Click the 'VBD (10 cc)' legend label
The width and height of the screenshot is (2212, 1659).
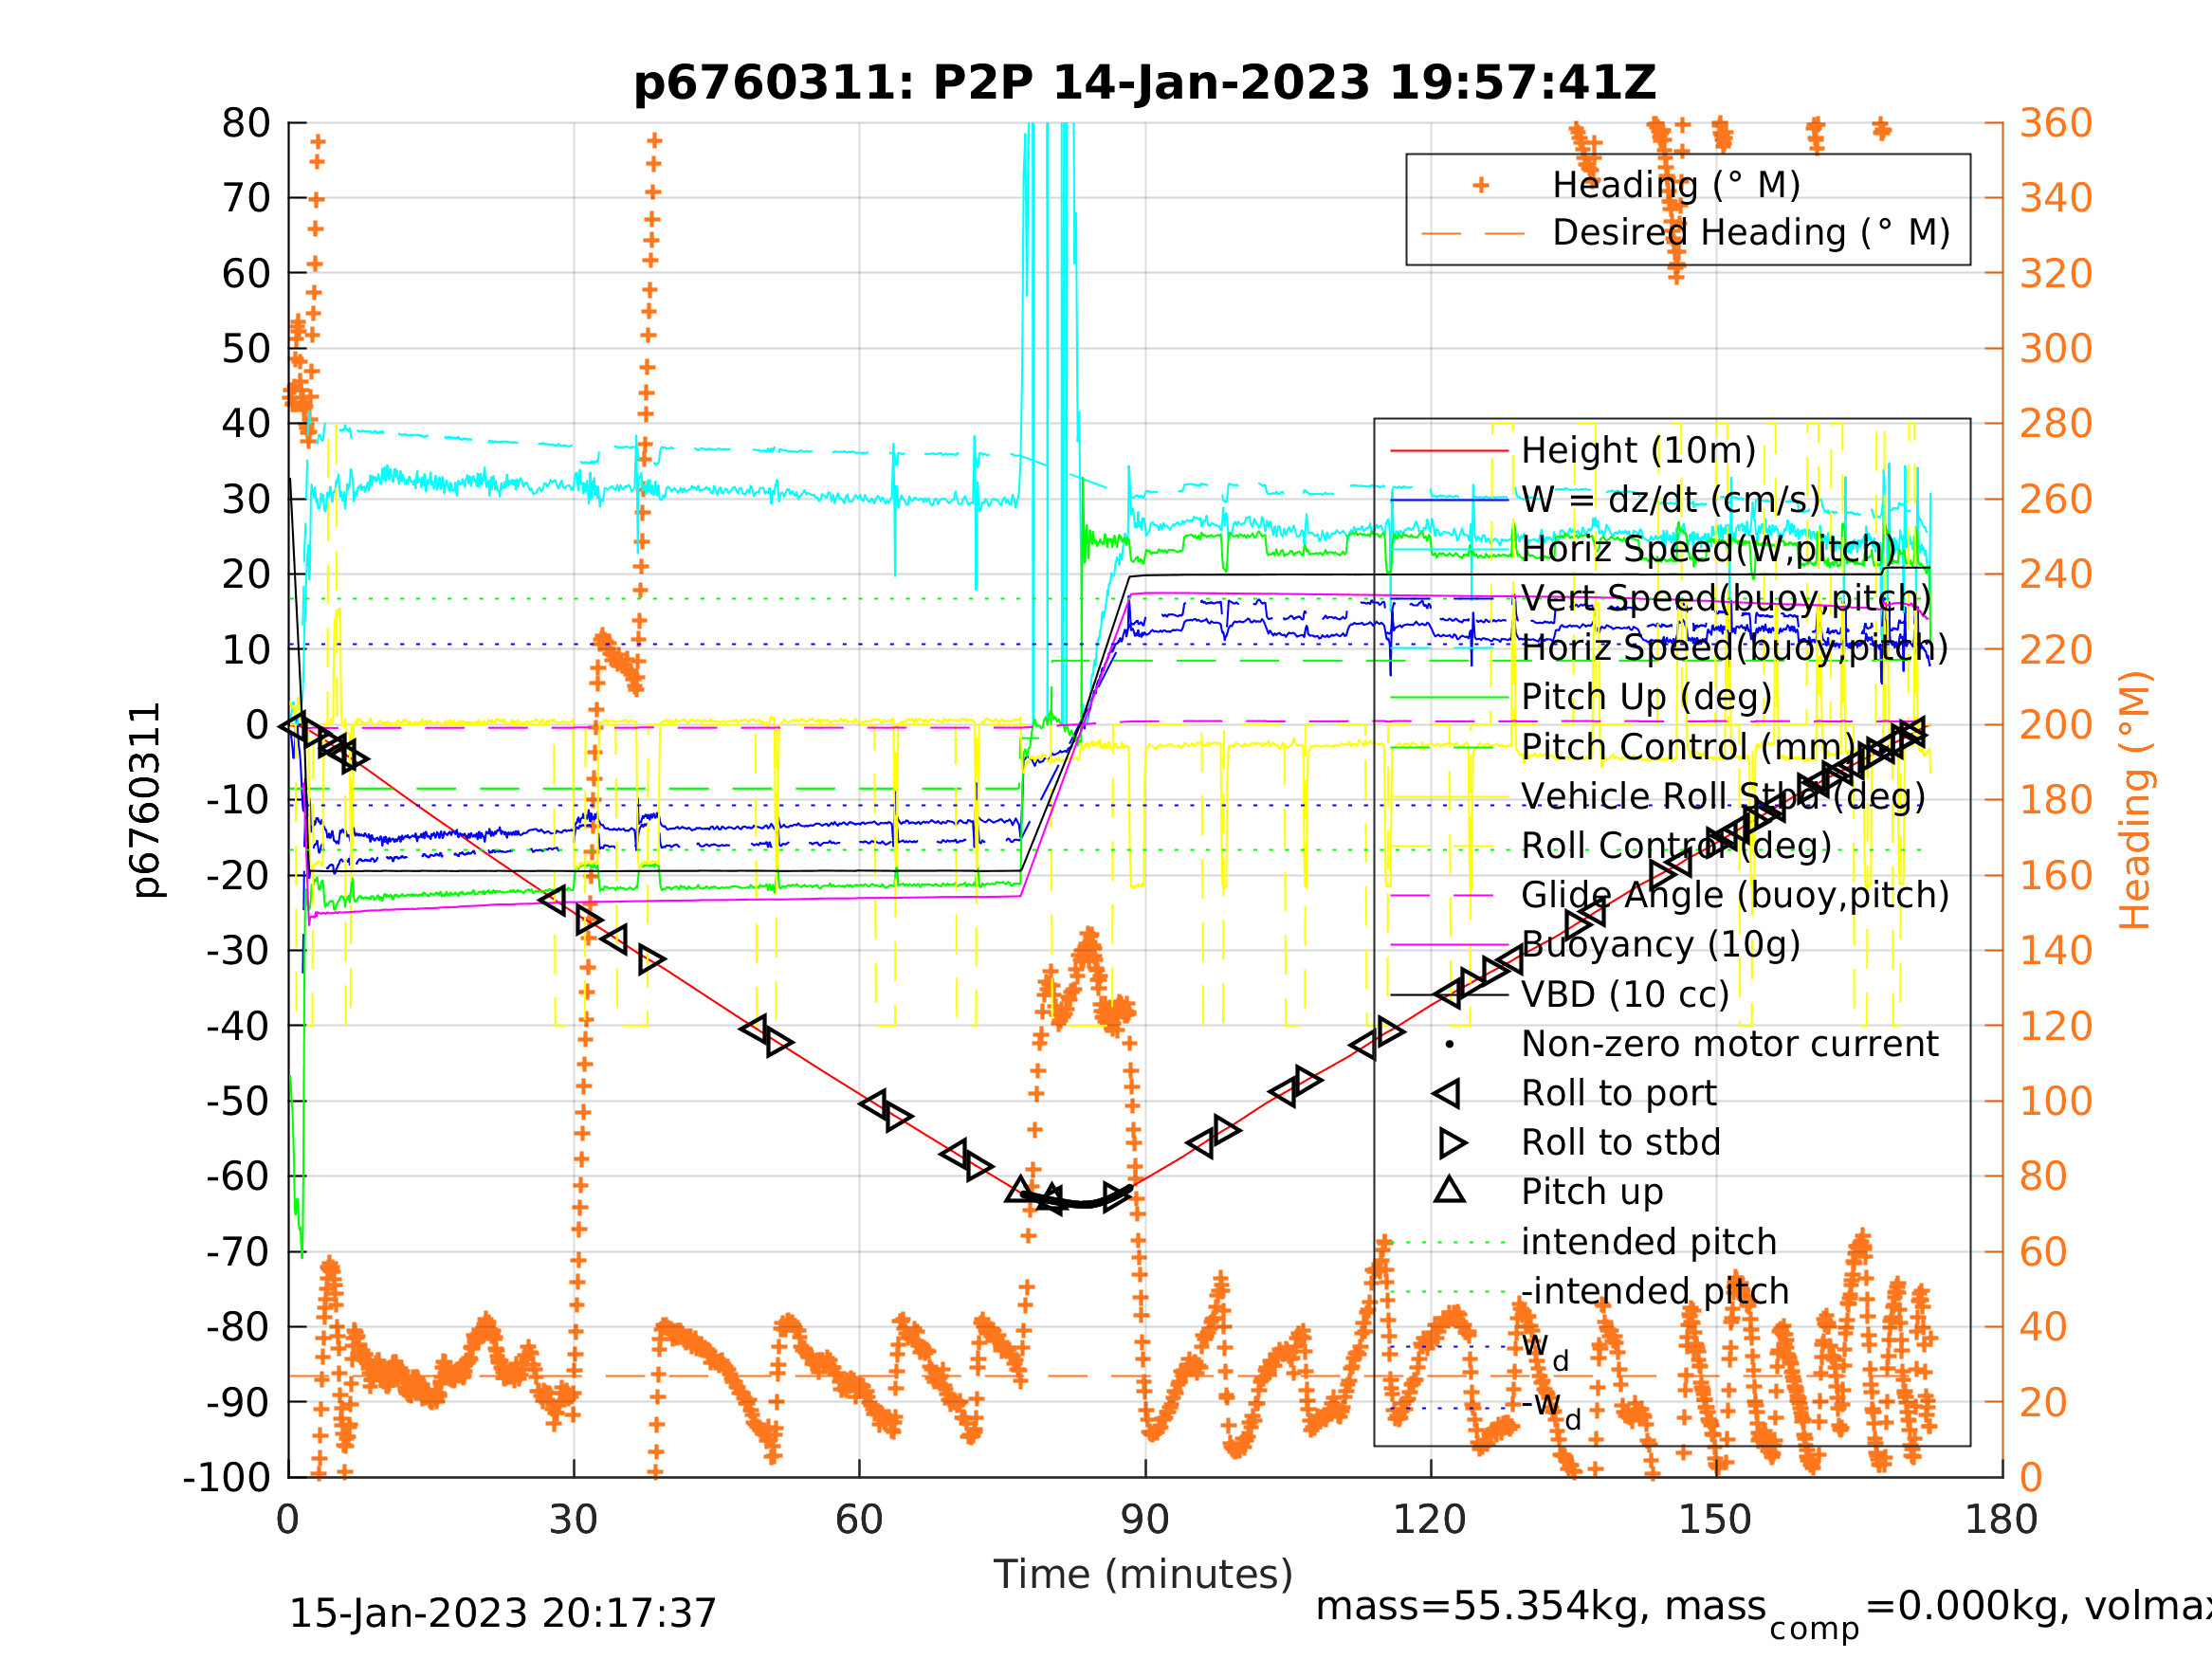[1625, 994]
